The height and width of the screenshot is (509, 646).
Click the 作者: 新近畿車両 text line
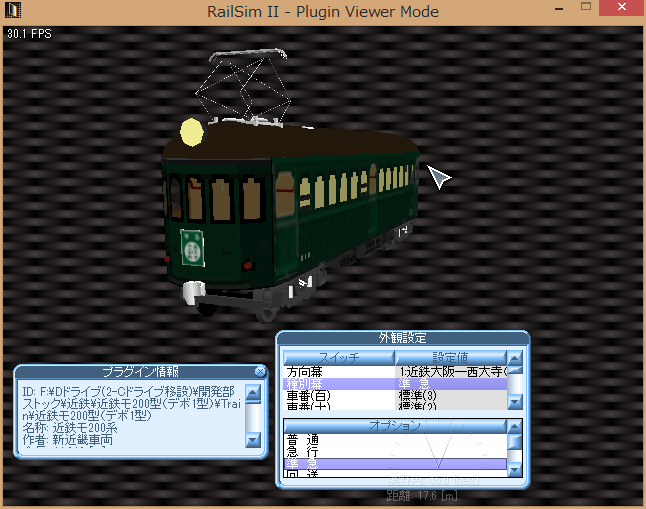[68, 440]
